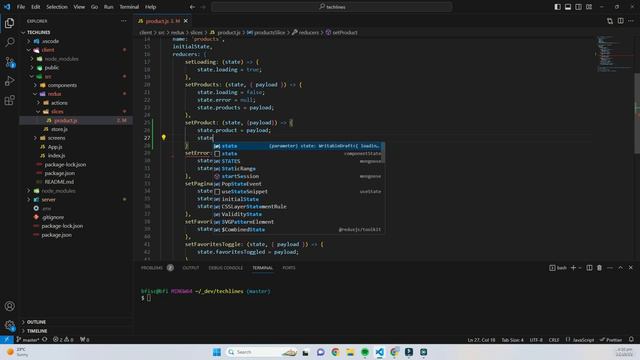Open the Selection menu
Viewport: 640px width, 360px height.
click(57, 7)
